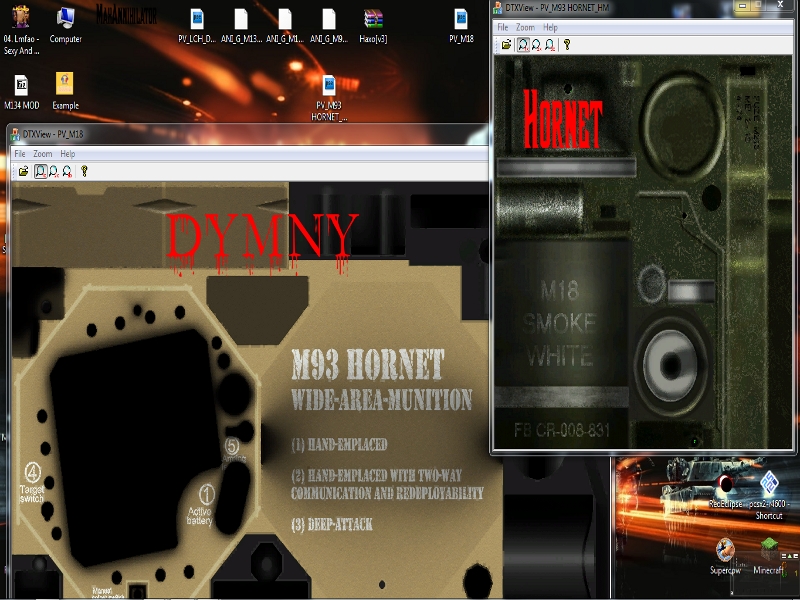This screenshot has height=600, width=800.
Task: Open File menu in DTXView PV_M18 window
Action: point(20,154)
